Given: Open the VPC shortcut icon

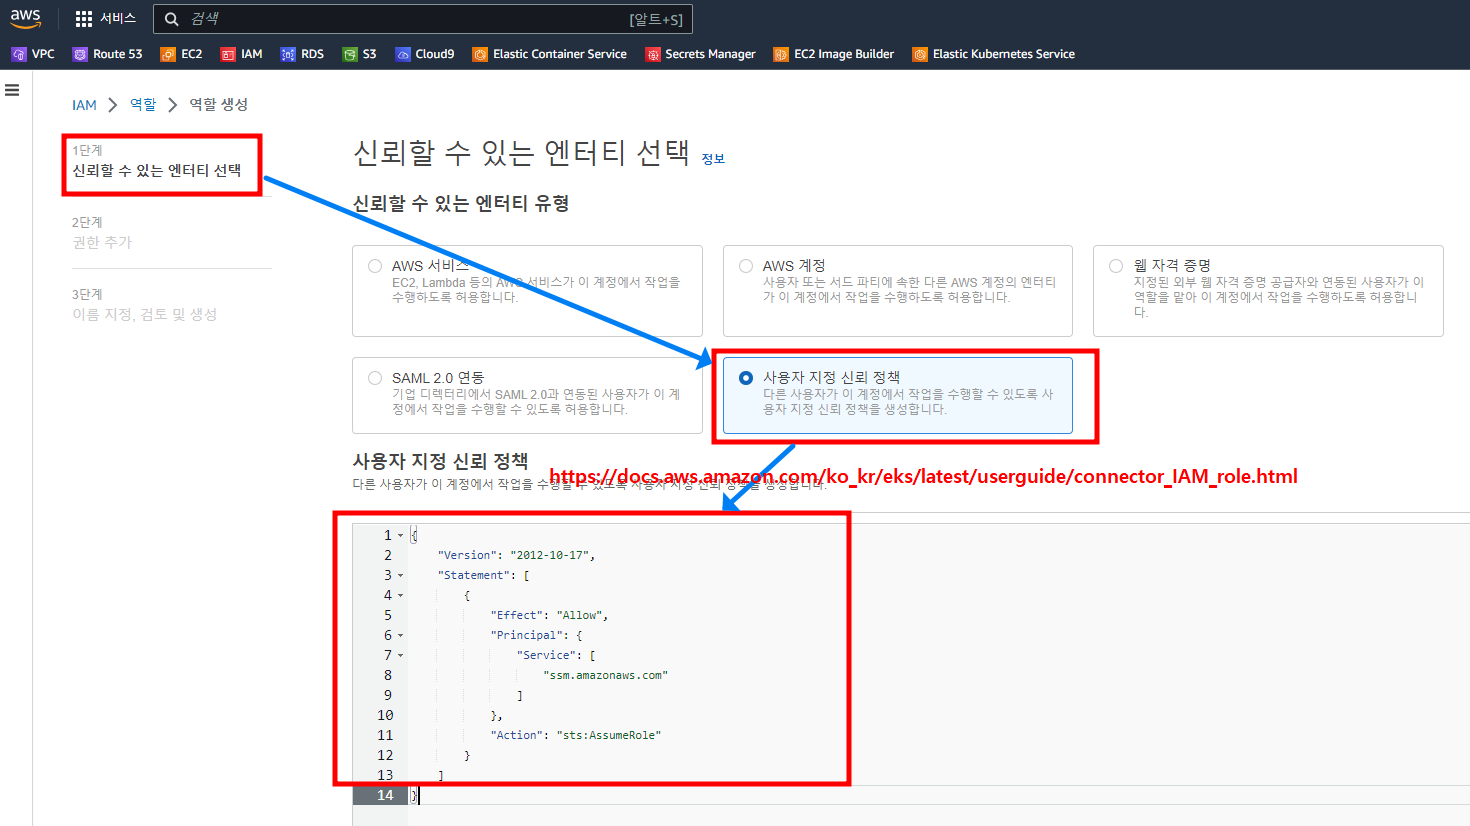Looking at the screenshot, I should (19, 54).
